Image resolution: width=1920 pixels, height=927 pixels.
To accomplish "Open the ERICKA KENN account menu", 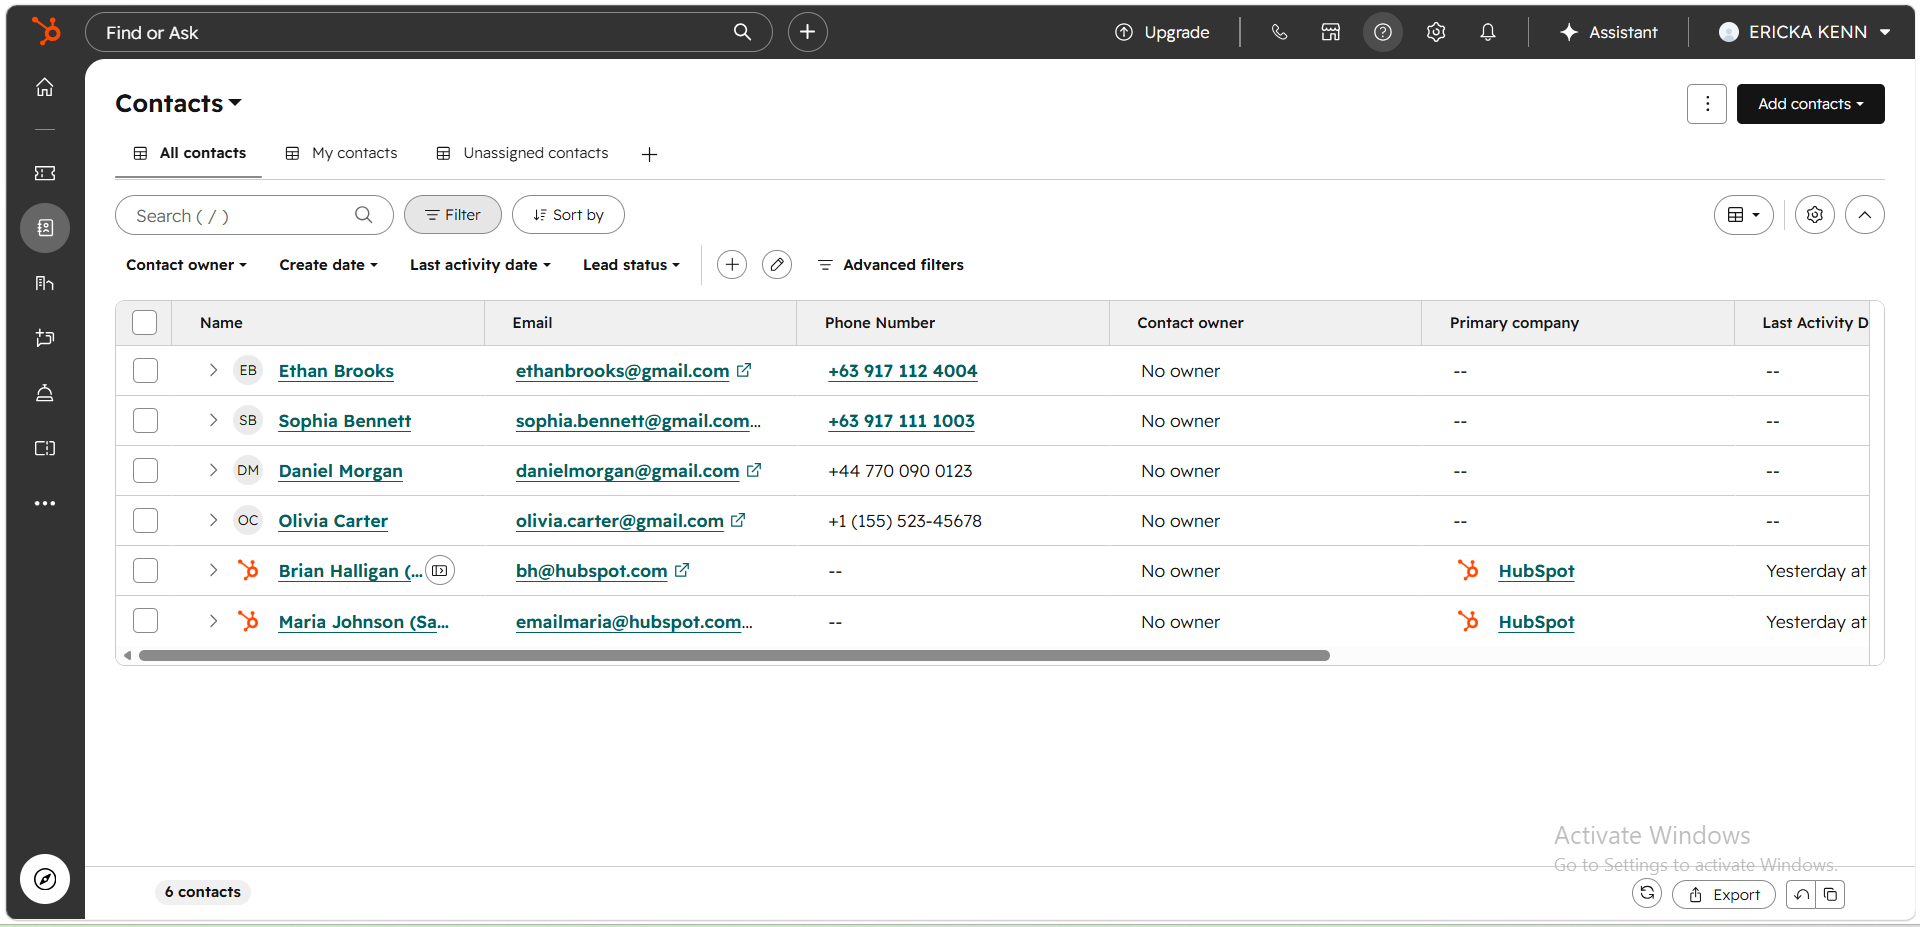I will [1804, 32].
